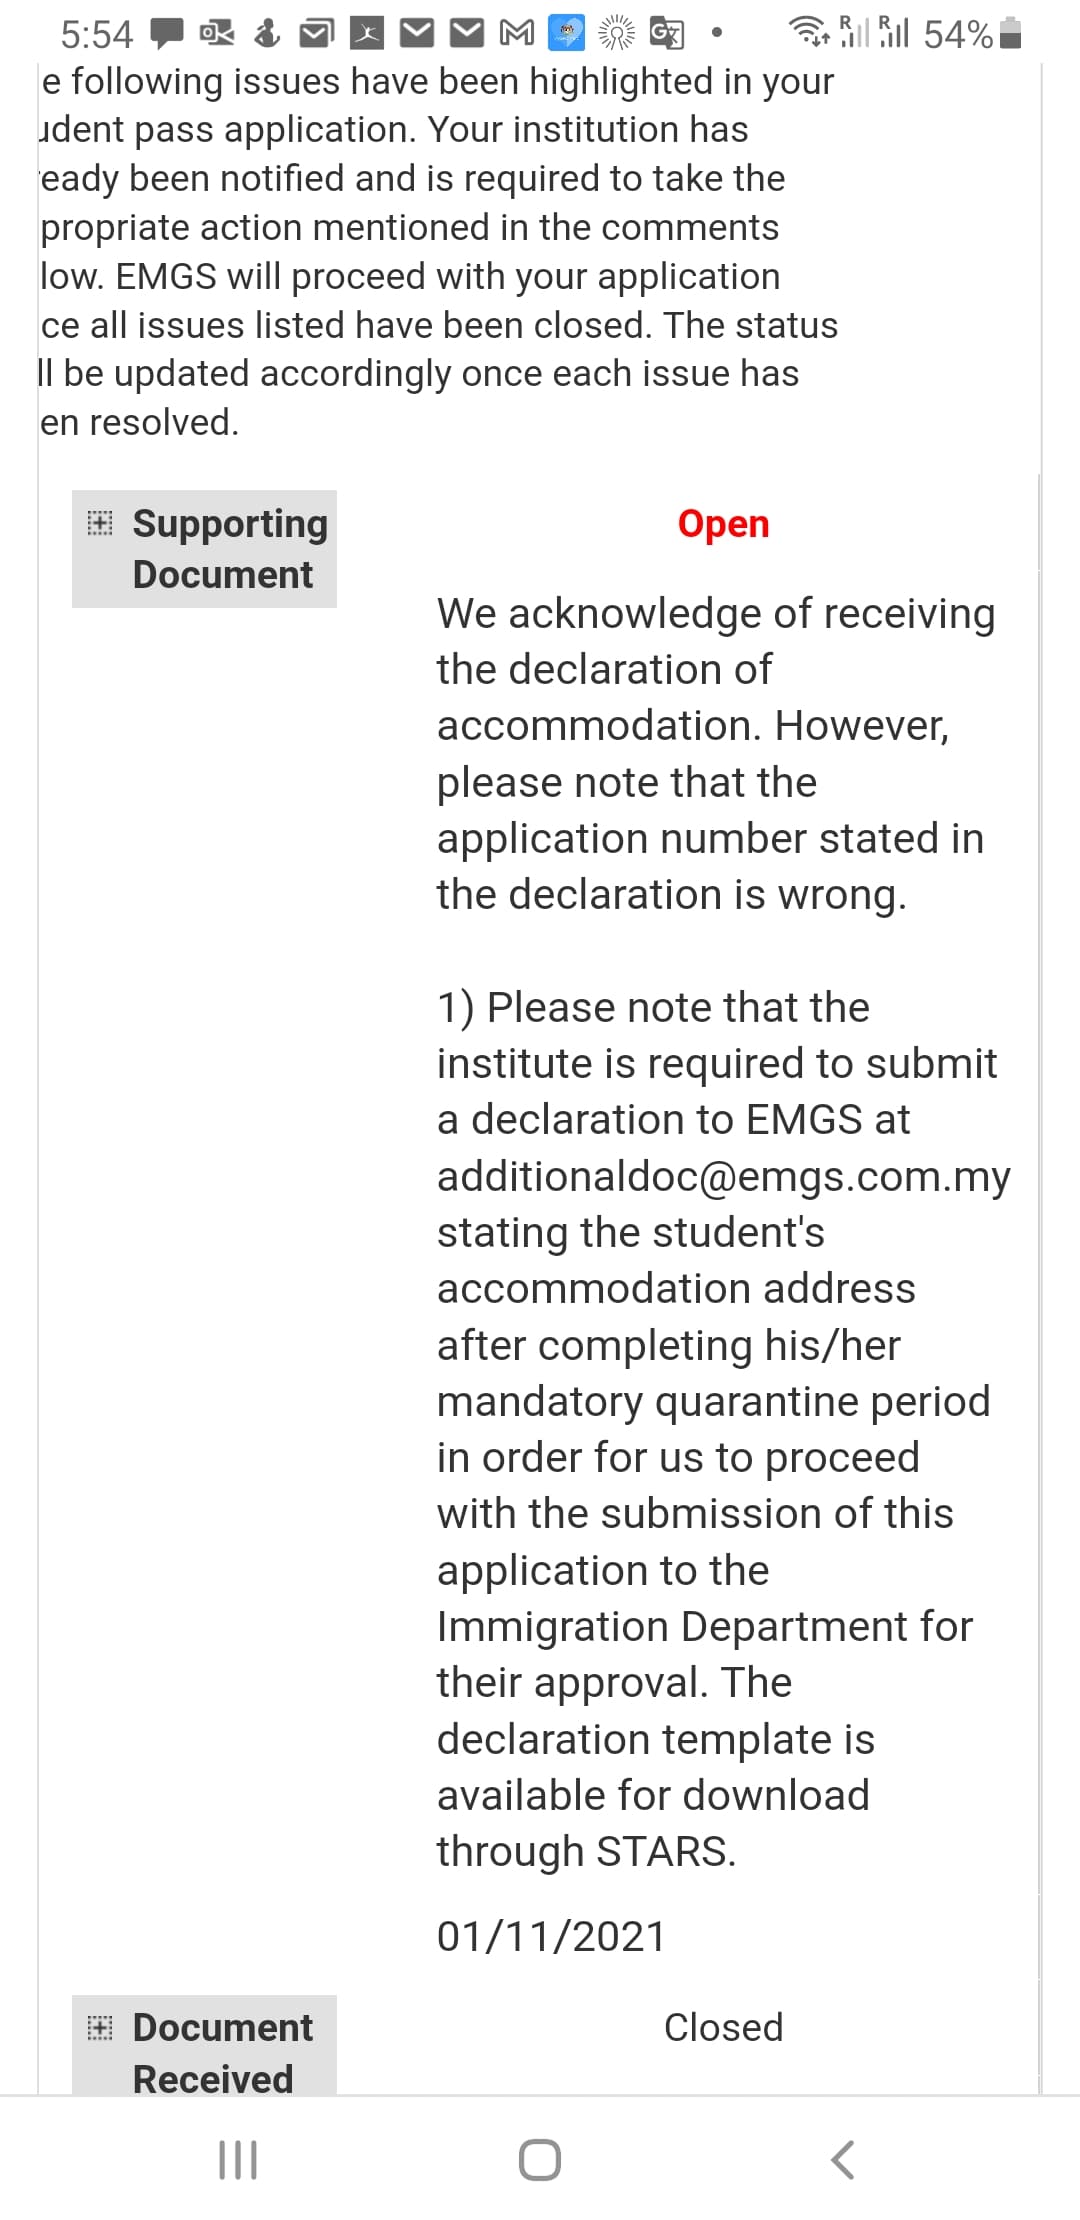This screenshot has width=1080, height=2220.
Task: Tap the Supporting Document label
Action: pyautogui.click(x=229, y=549)
